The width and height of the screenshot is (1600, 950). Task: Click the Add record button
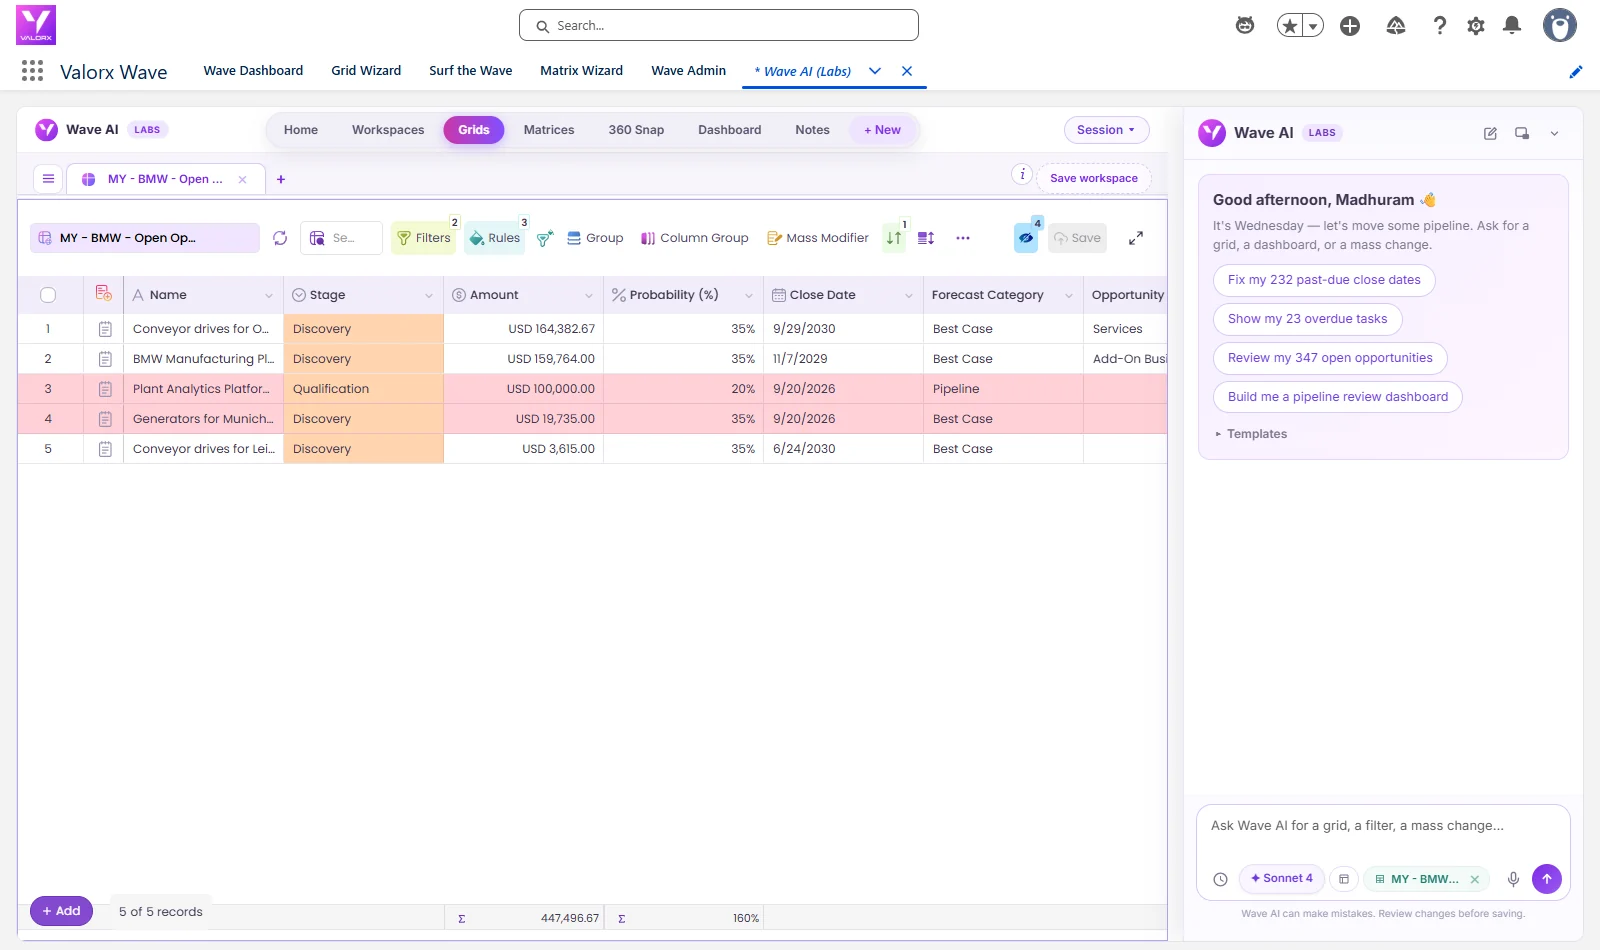[x=61, y=911]
